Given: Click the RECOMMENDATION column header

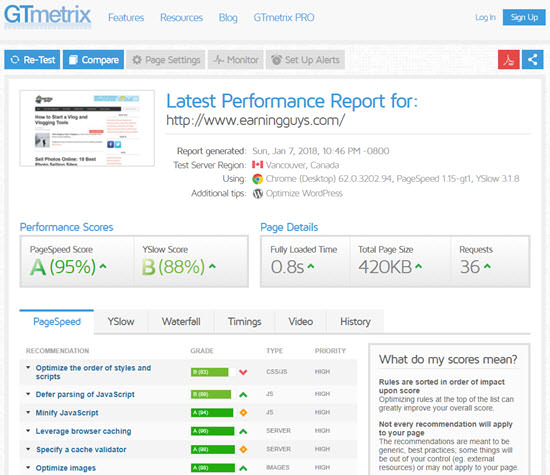Looking at the screenshot, I should tap(58, 351).
